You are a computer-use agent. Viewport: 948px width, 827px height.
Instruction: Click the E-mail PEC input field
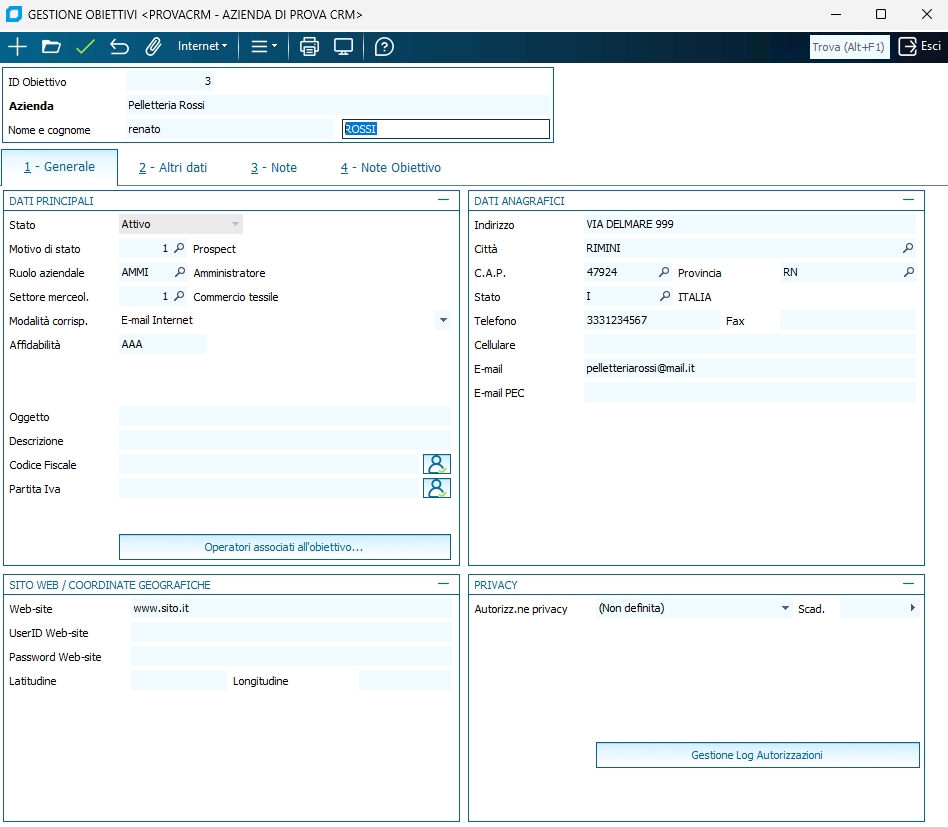tap(749, 393)
